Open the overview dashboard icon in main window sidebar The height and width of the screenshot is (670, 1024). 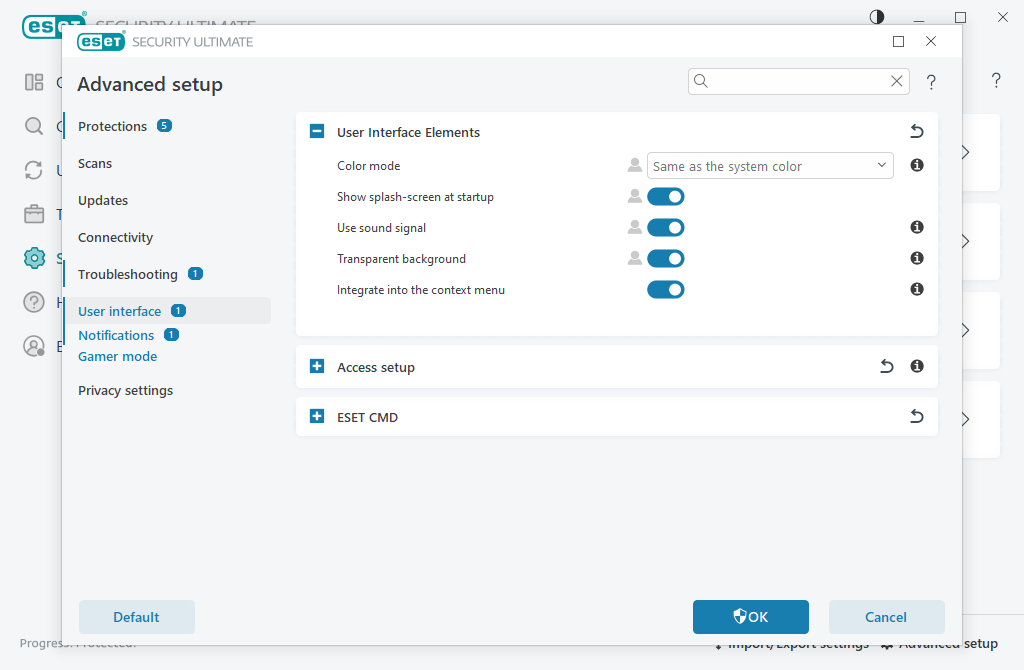(x=34, y=82)
